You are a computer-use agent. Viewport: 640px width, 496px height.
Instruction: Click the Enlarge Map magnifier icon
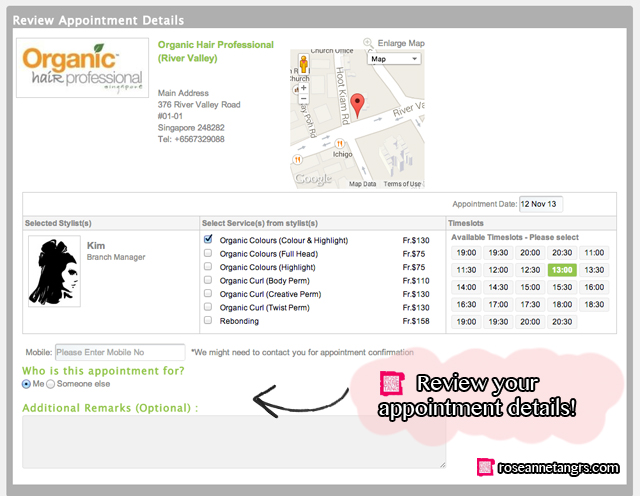(x=368, y=43)
